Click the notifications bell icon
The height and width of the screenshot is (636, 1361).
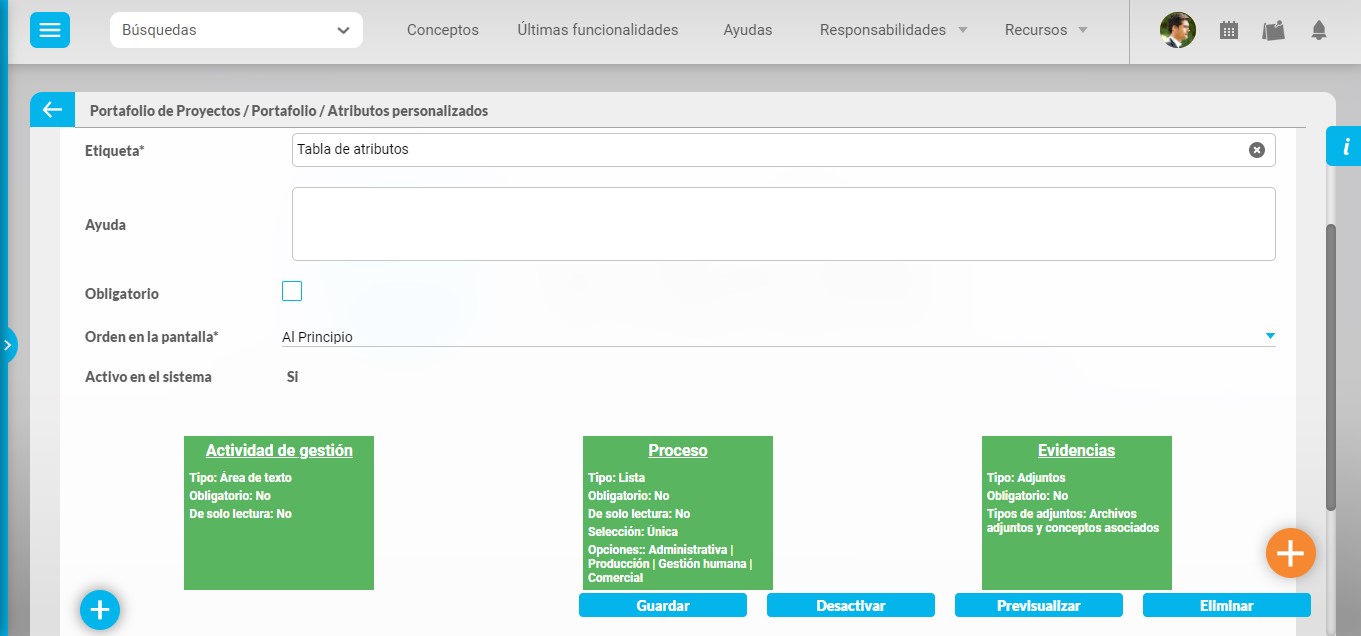1318,31
